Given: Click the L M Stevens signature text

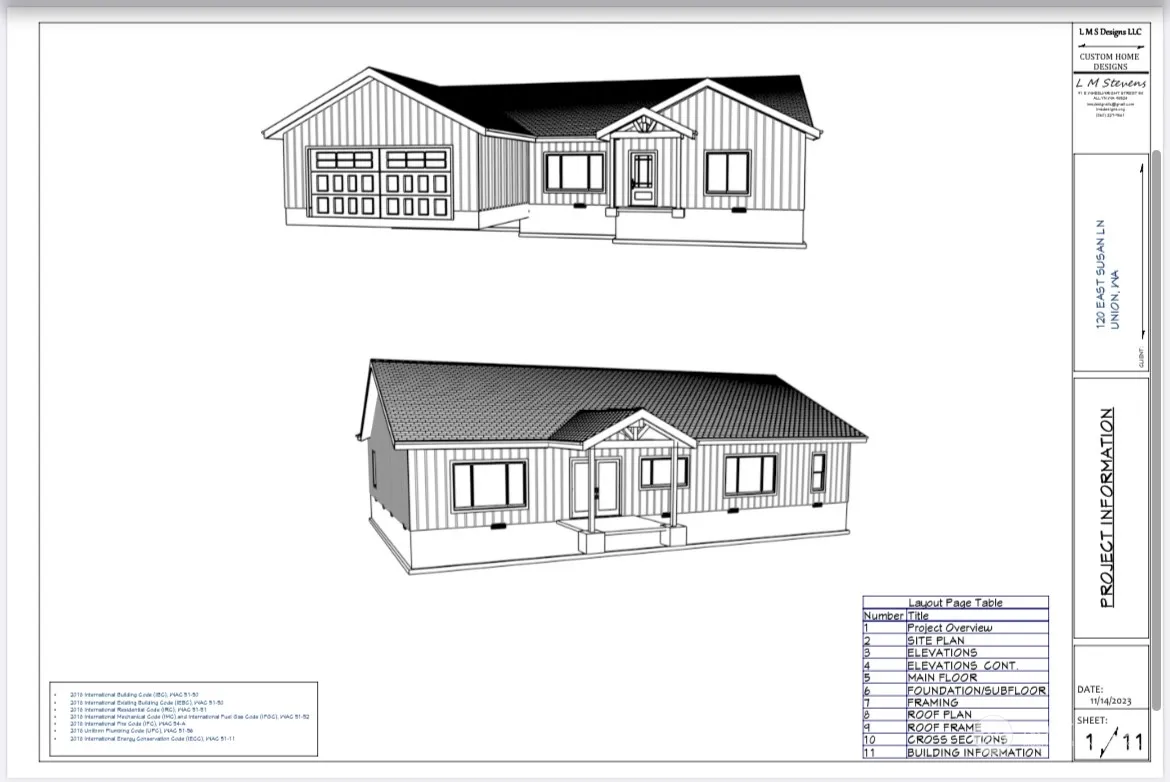Looking at the screenshot, I should (1109, 83).
